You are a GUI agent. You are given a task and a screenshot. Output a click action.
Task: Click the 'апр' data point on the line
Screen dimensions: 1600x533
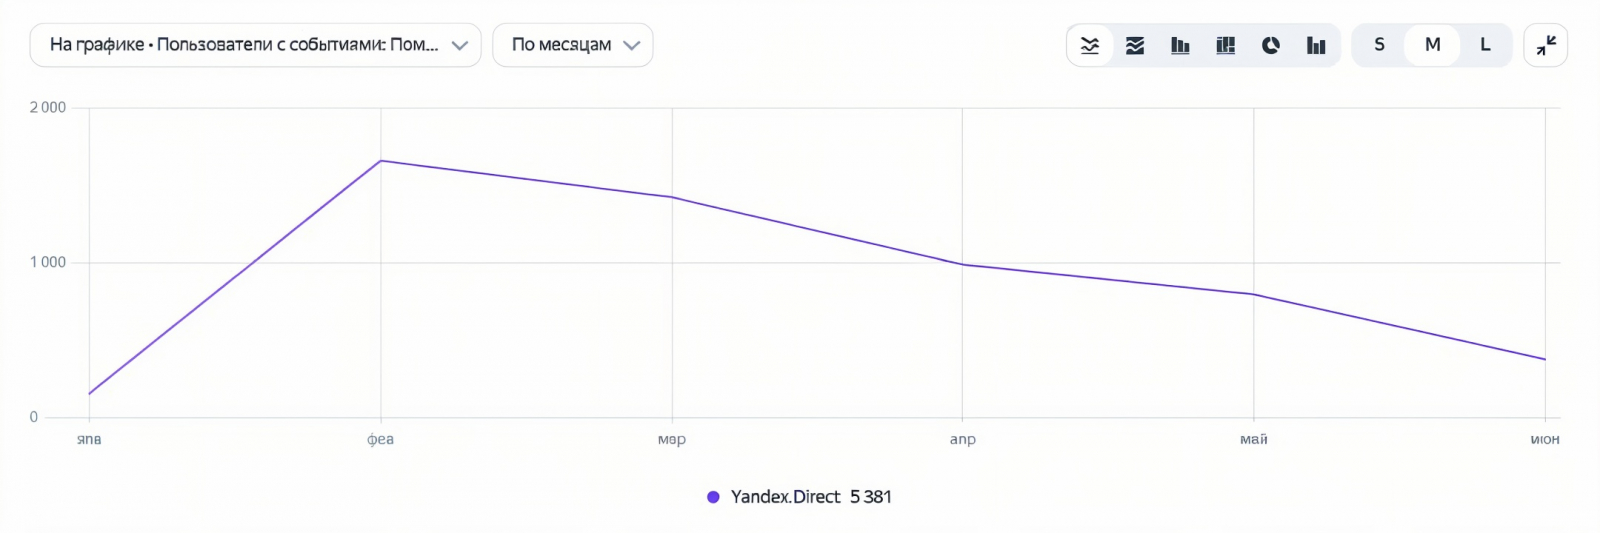(x=963, y=265)
